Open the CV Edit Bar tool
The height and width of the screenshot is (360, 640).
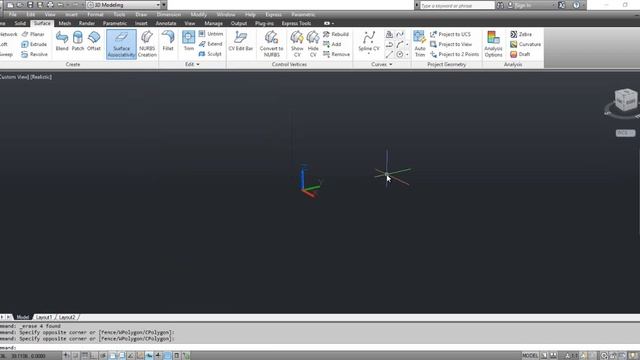(240, 41)
